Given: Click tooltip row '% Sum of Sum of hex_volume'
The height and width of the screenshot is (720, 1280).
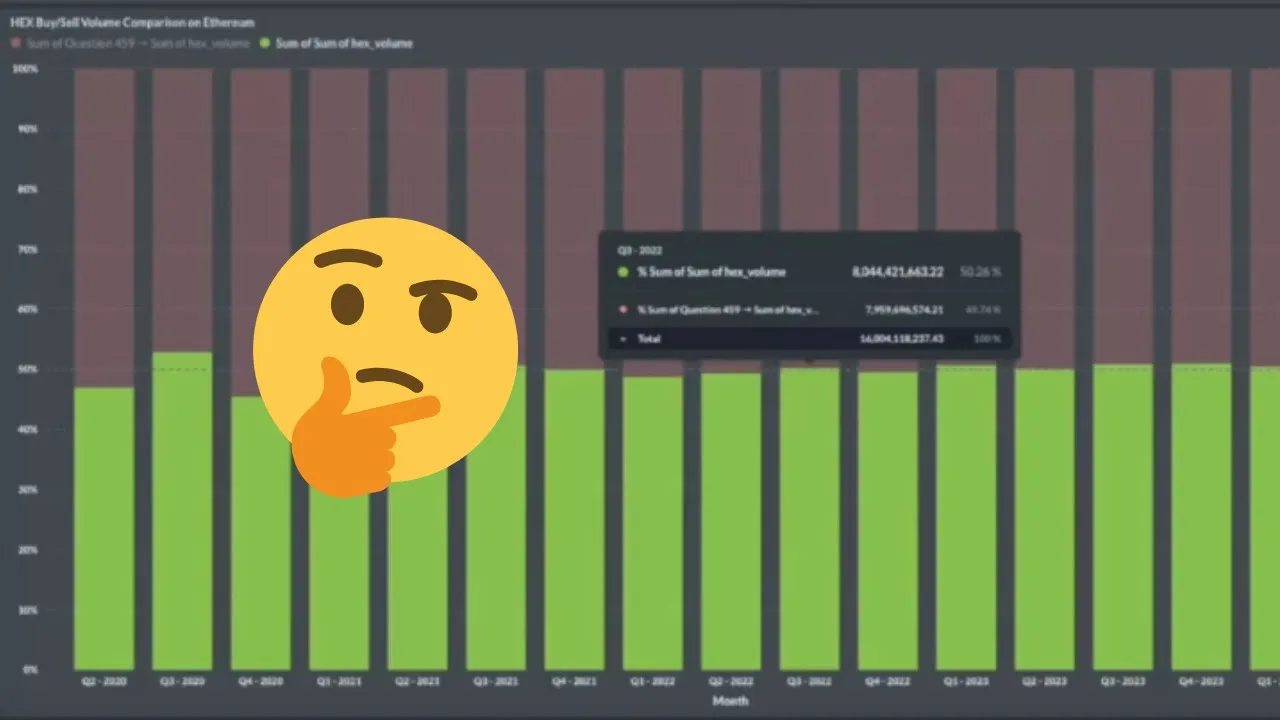Looking at the screenshot, I should coord(810,272).
